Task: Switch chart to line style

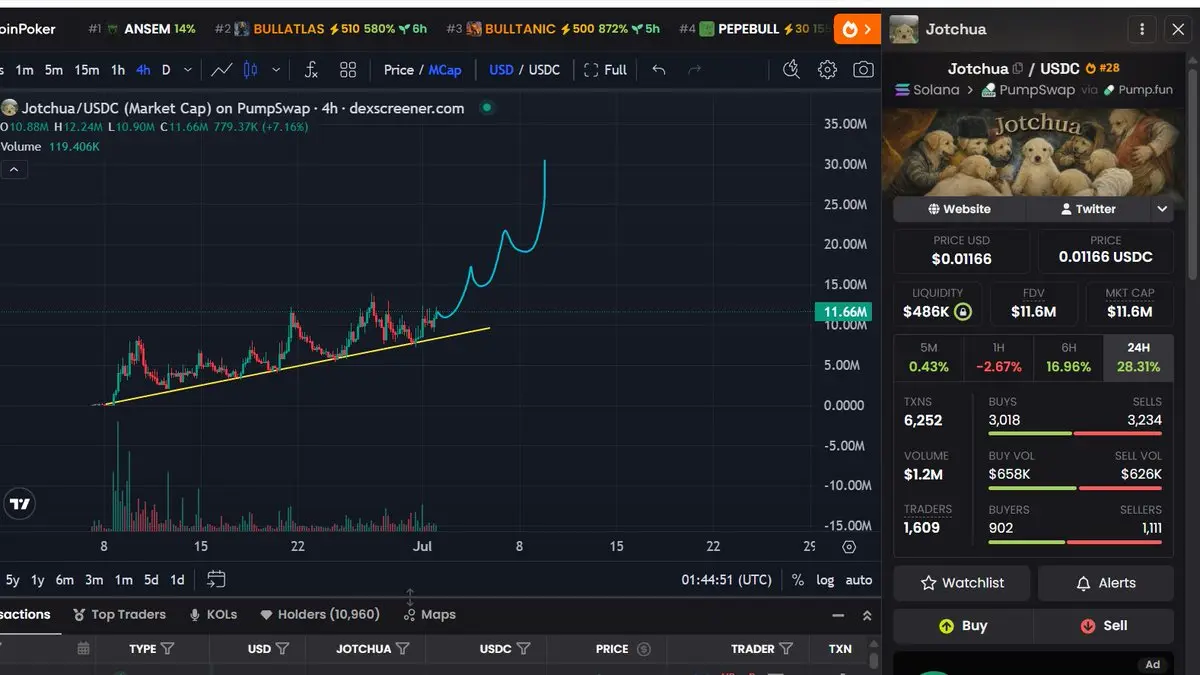Action: 222,70
